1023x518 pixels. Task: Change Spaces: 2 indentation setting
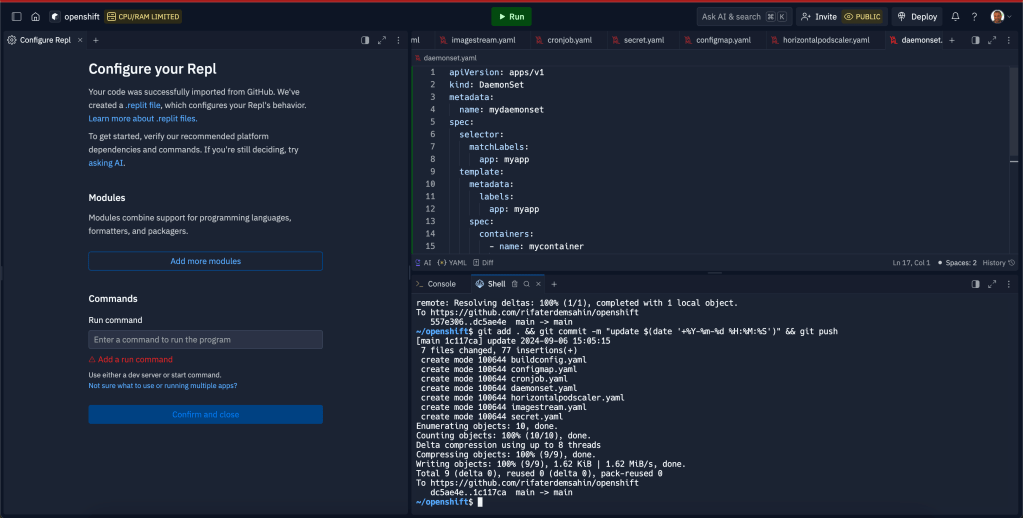(x=957, y=263)
